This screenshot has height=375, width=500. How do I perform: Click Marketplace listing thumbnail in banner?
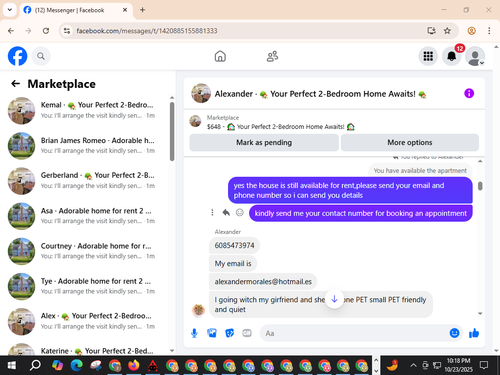[195, 121]
